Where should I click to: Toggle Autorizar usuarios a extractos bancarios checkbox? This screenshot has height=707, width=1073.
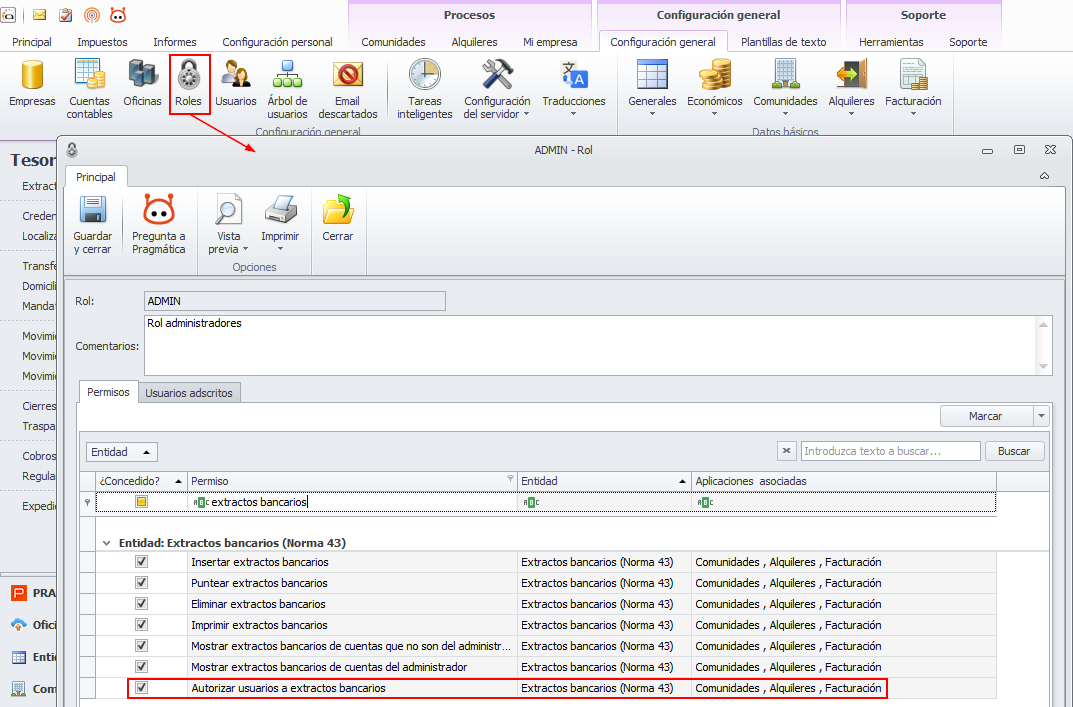coord(142,688)
